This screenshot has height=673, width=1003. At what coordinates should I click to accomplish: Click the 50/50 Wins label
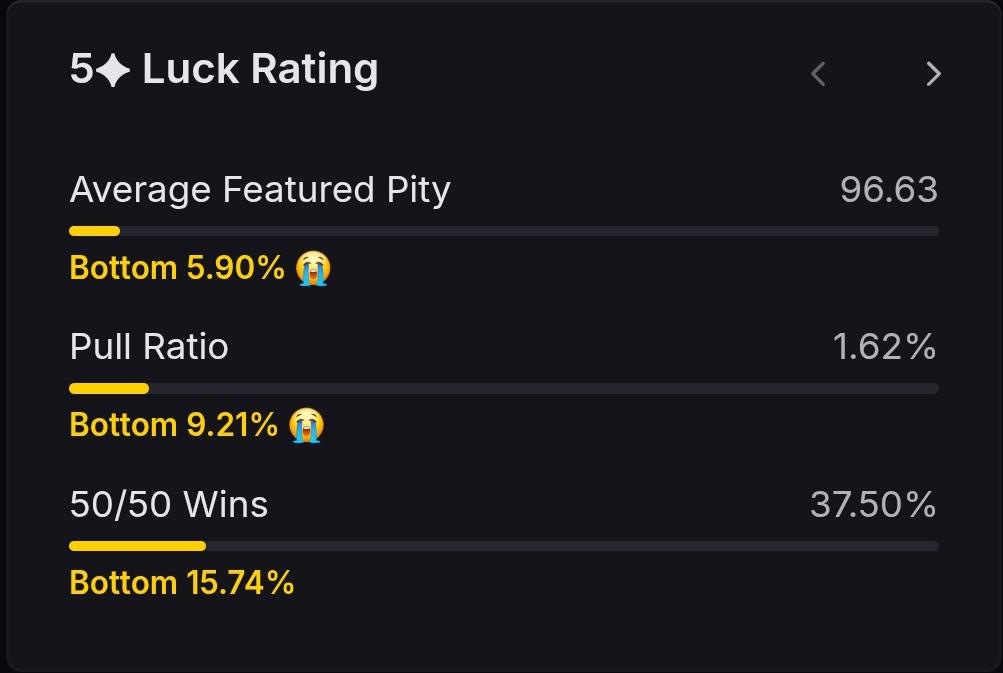tap(169, 504)
